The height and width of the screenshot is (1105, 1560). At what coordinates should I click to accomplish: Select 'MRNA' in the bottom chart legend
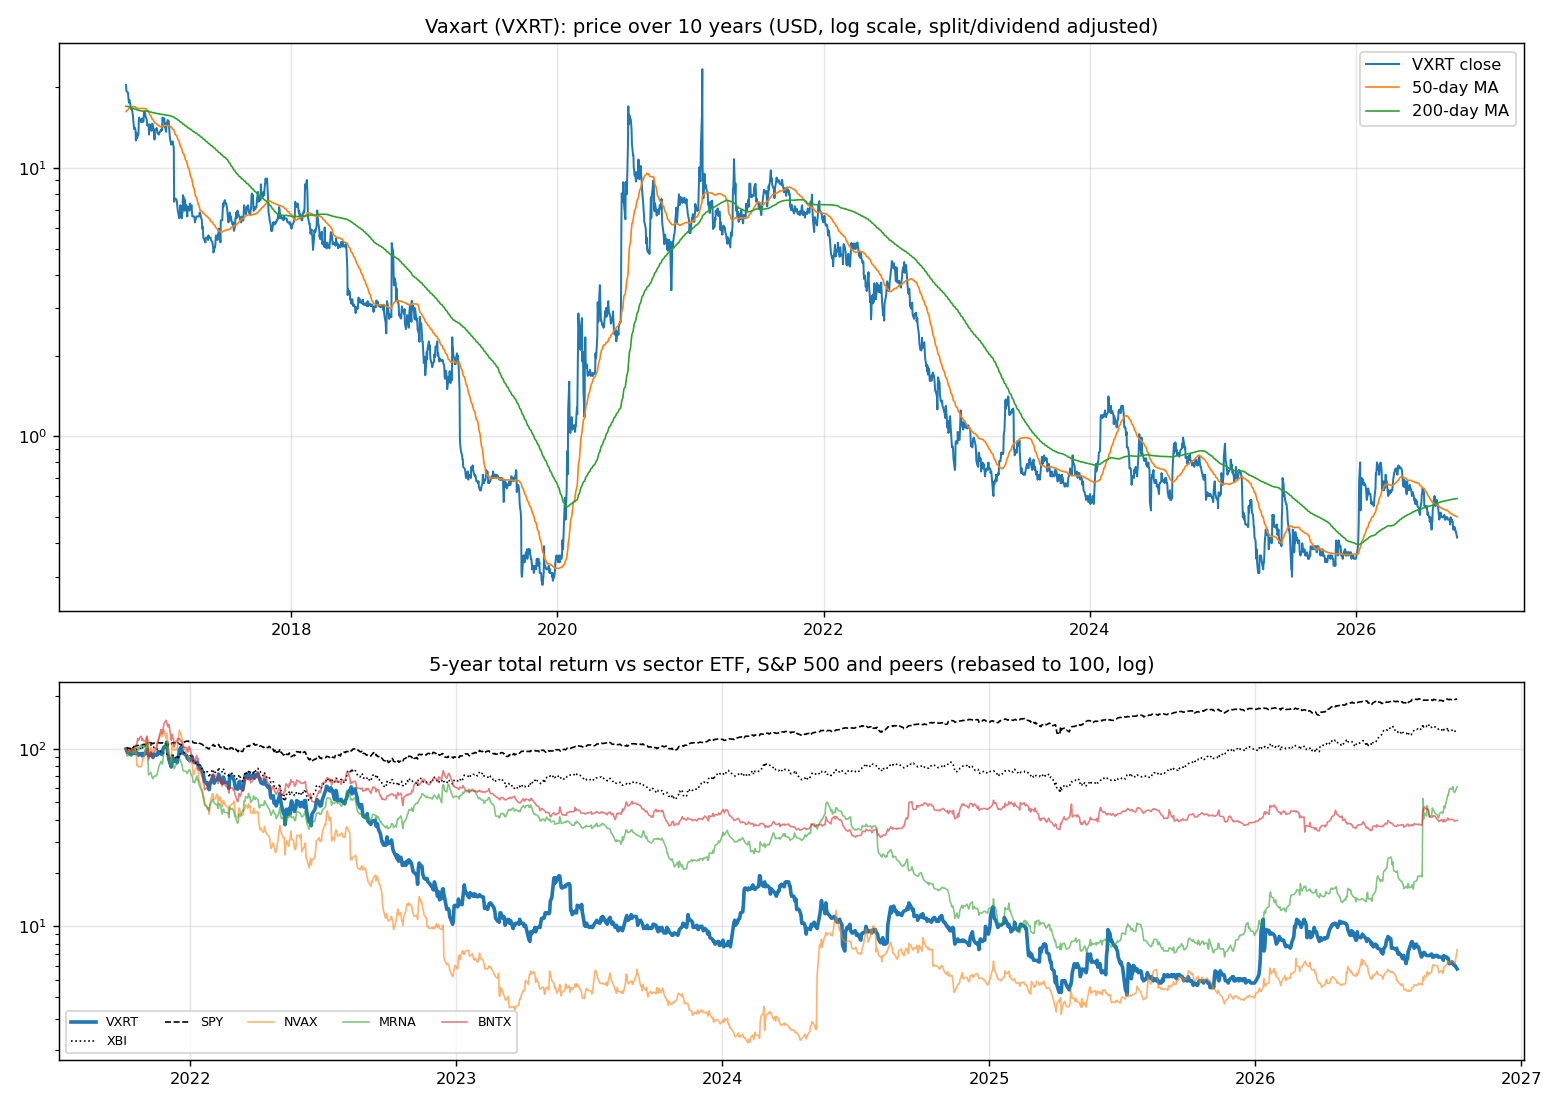pyautogui.click(x=397, y=1022)
